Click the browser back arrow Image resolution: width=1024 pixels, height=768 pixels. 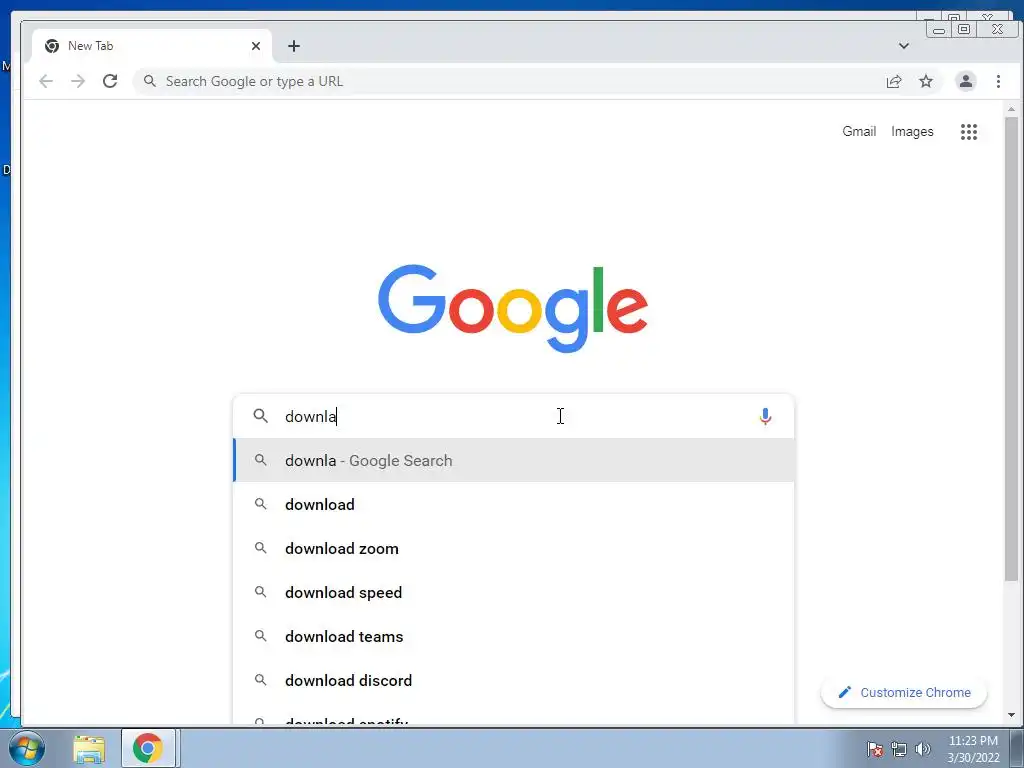[x=46, y=81]
